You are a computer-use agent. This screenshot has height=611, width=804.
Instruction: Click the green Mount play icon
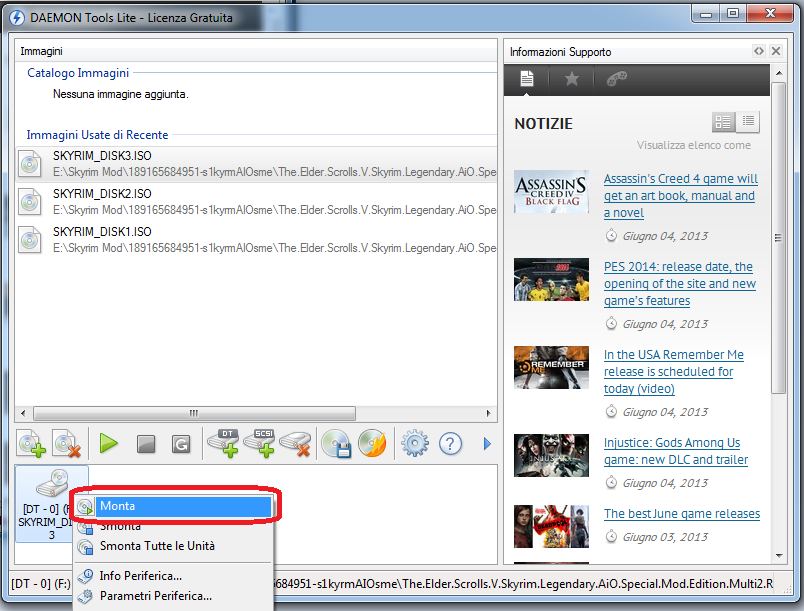(x=108, y=443)
